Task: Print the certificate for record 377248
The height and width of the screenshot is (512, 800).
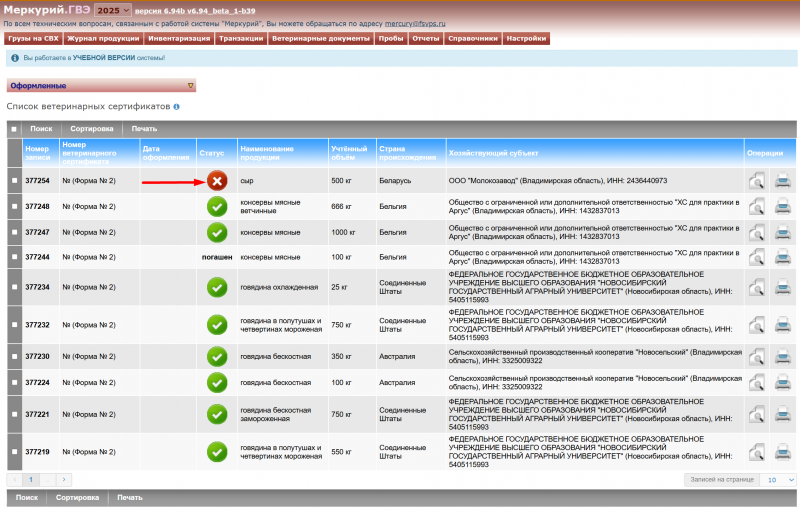Action: pos(783,207)
